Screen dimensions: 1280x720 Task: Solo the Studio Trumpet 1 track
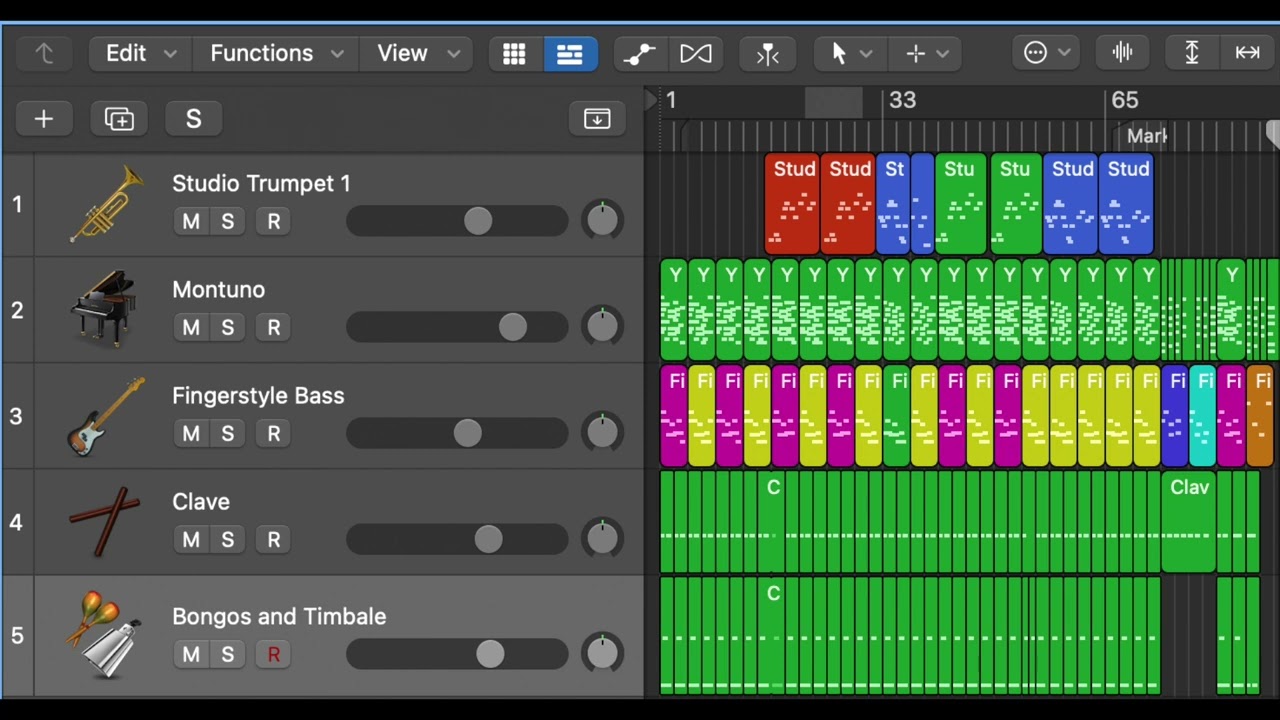coord(228,221)
